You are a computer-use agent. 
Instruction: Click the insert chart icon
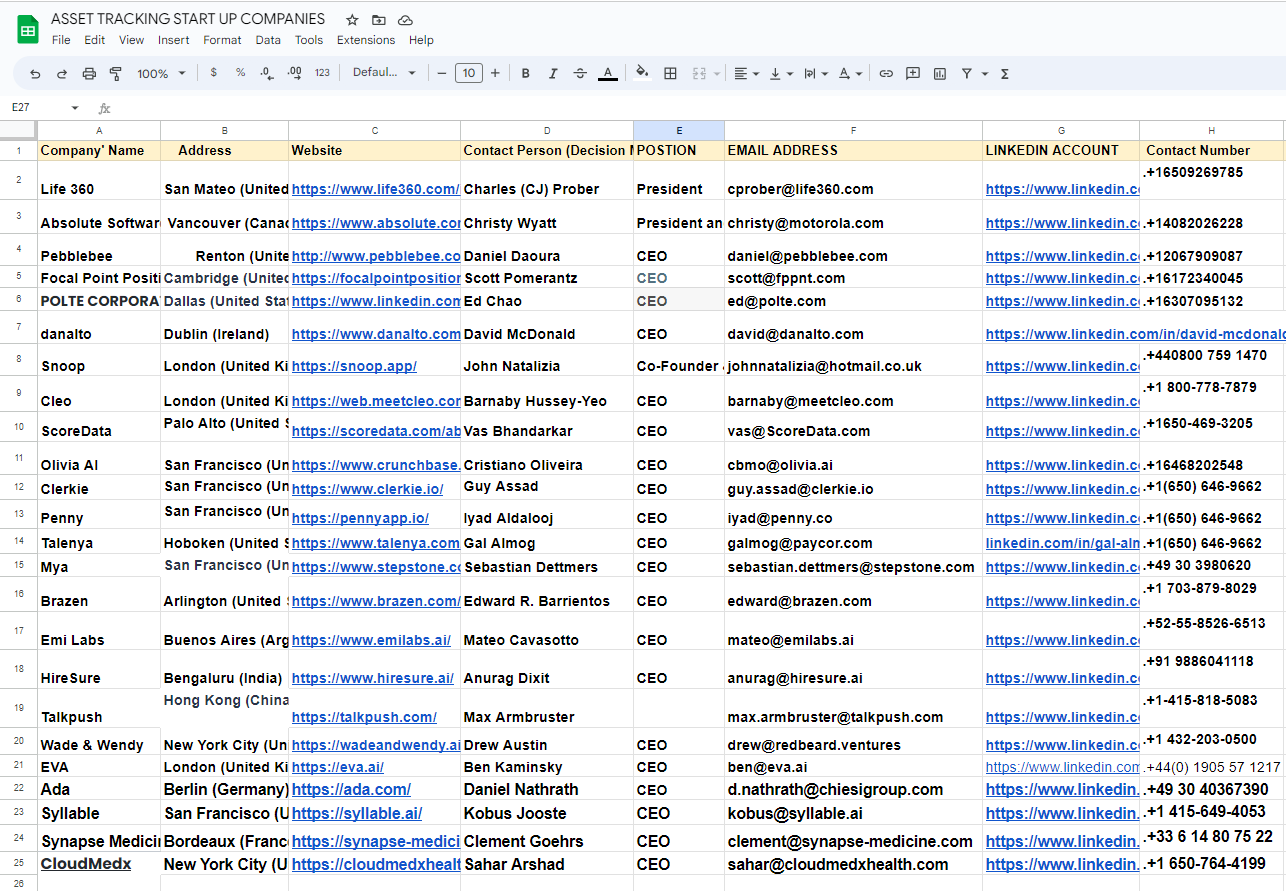coord(940,73)
